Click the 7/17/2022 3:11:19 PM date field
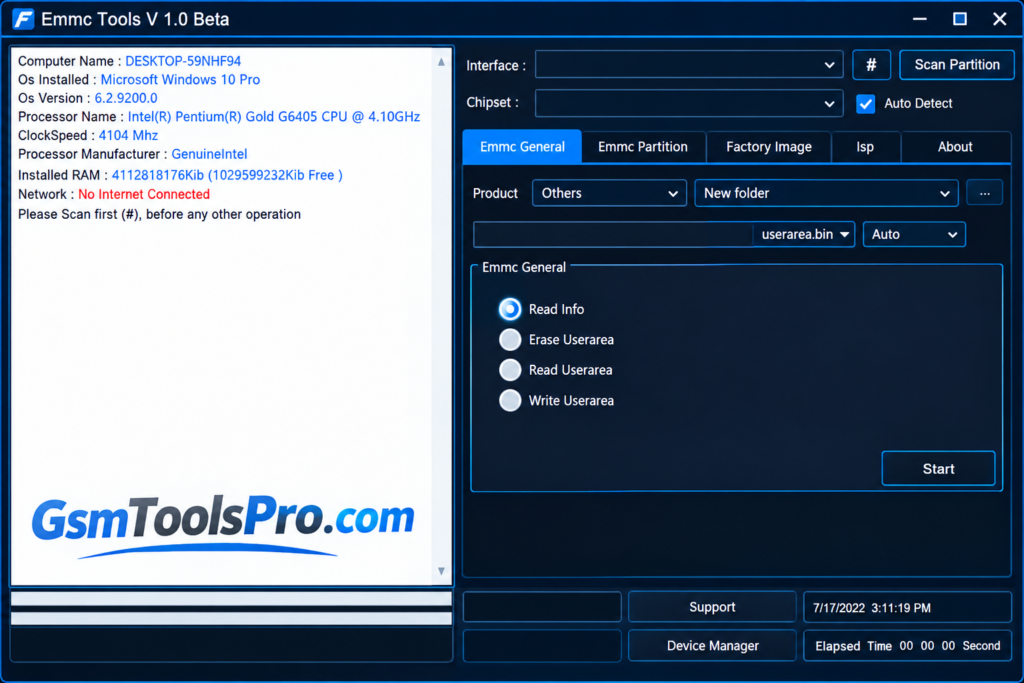 coord(907,608)
